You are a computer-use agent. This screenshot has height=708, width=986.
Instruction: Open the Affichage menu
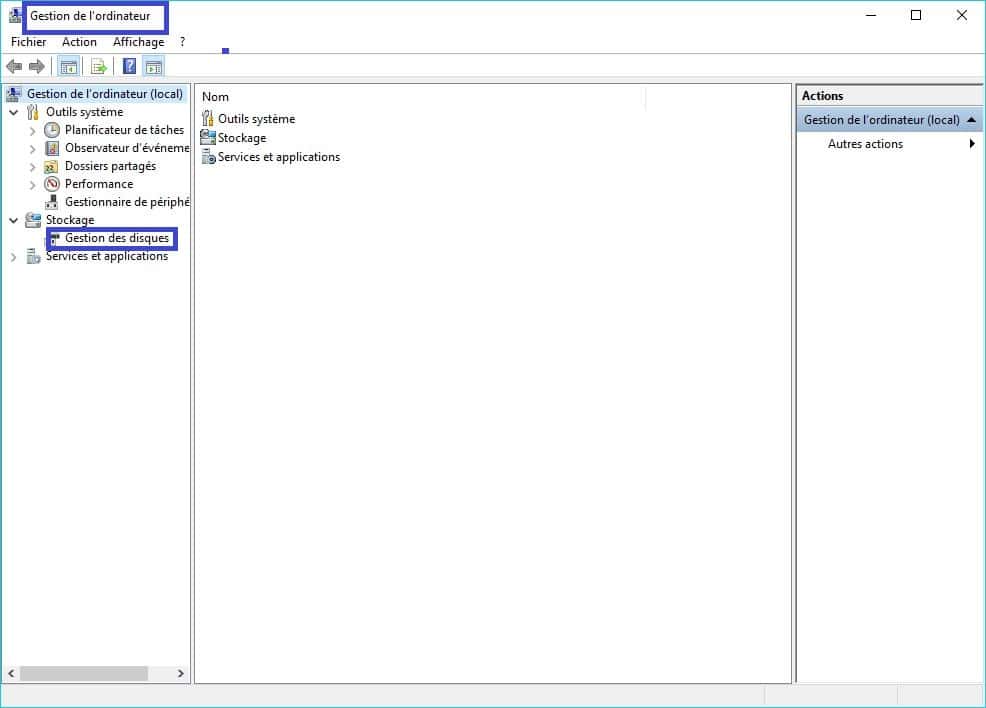tap(138, 42)
